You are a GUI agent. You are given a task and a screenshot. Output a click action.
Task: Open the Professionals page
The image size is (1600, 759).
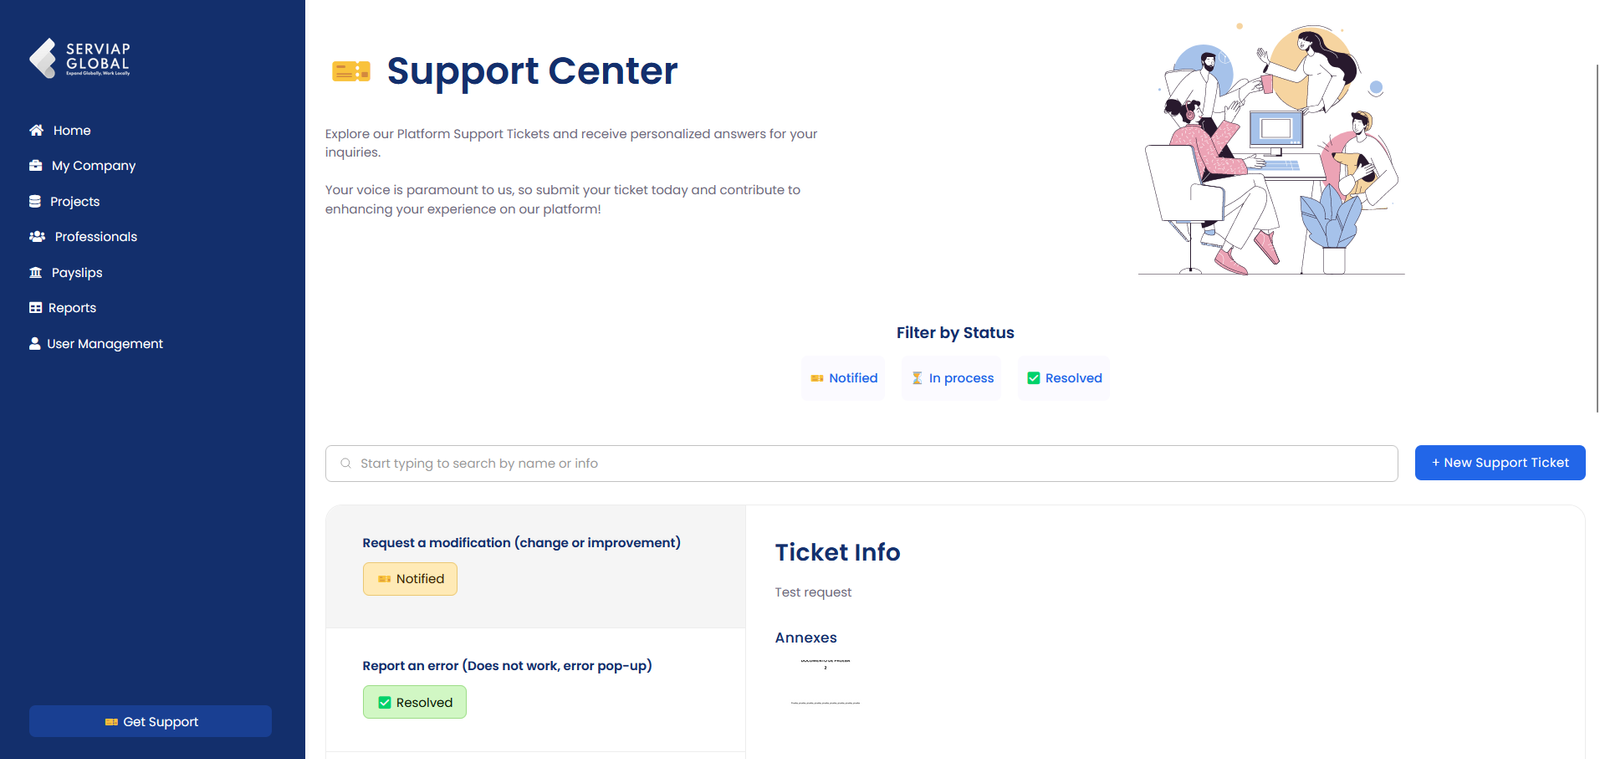tap(96, 237)
